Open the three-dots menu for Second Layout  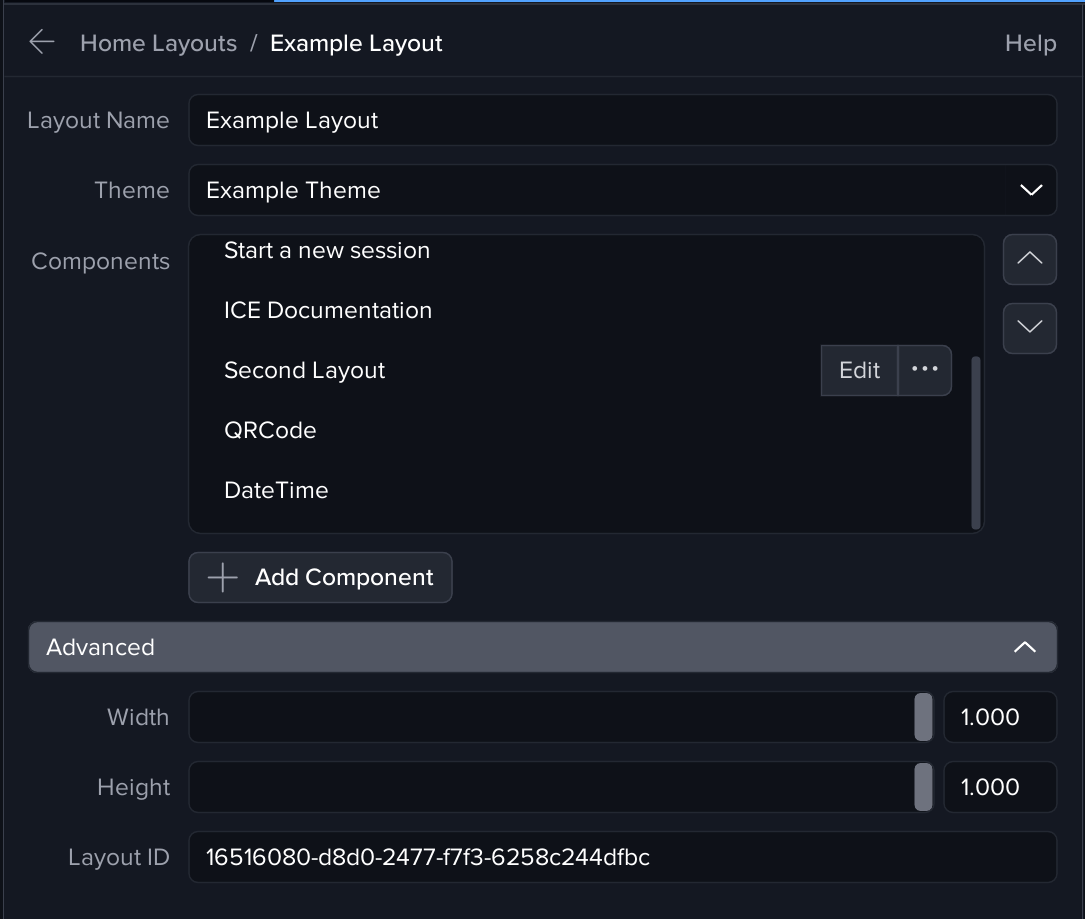pos(925,370)
